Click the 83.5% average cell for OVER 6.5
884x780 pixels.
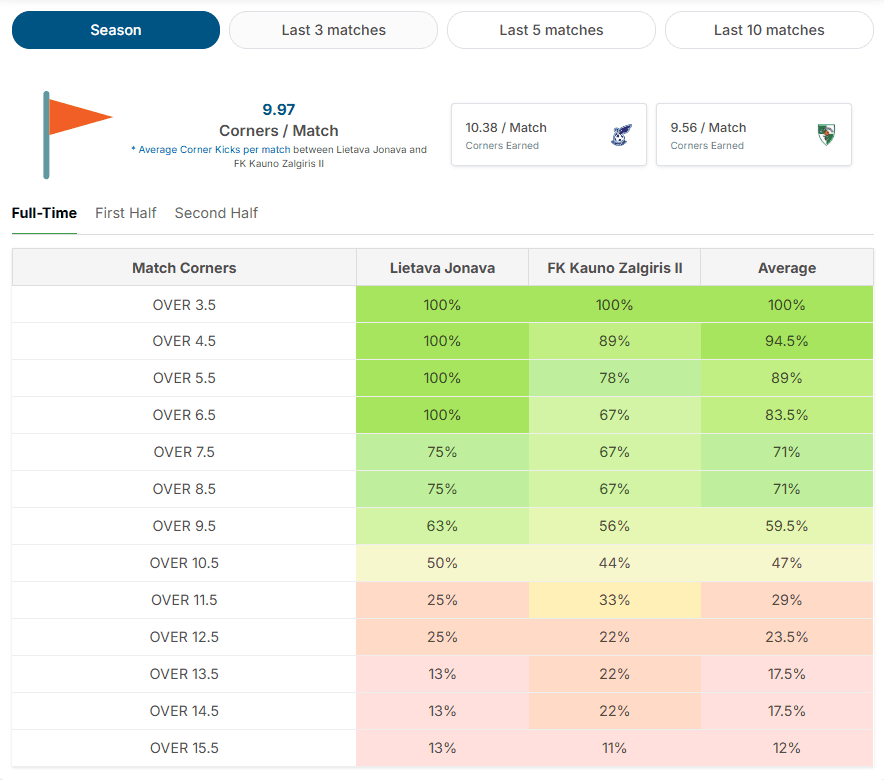(787, 415)
